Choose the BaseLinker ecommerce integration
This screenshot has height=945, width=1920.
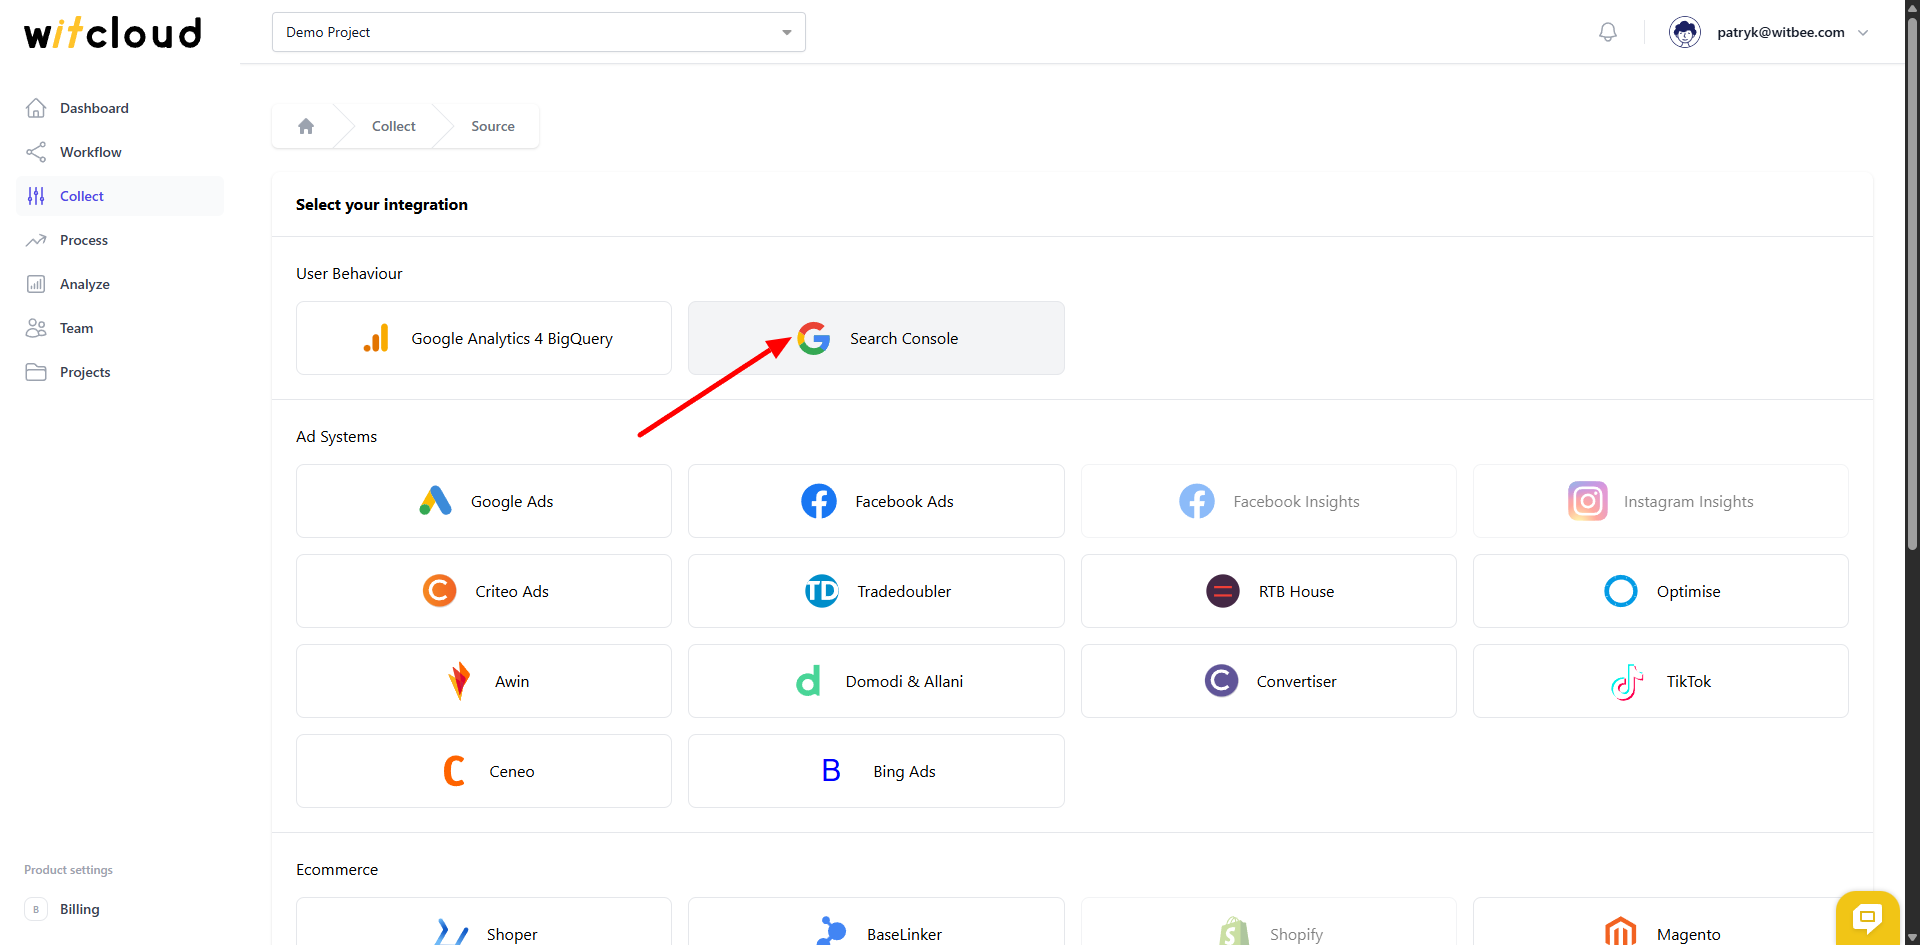pyautogui.click(x=876, y=922)
